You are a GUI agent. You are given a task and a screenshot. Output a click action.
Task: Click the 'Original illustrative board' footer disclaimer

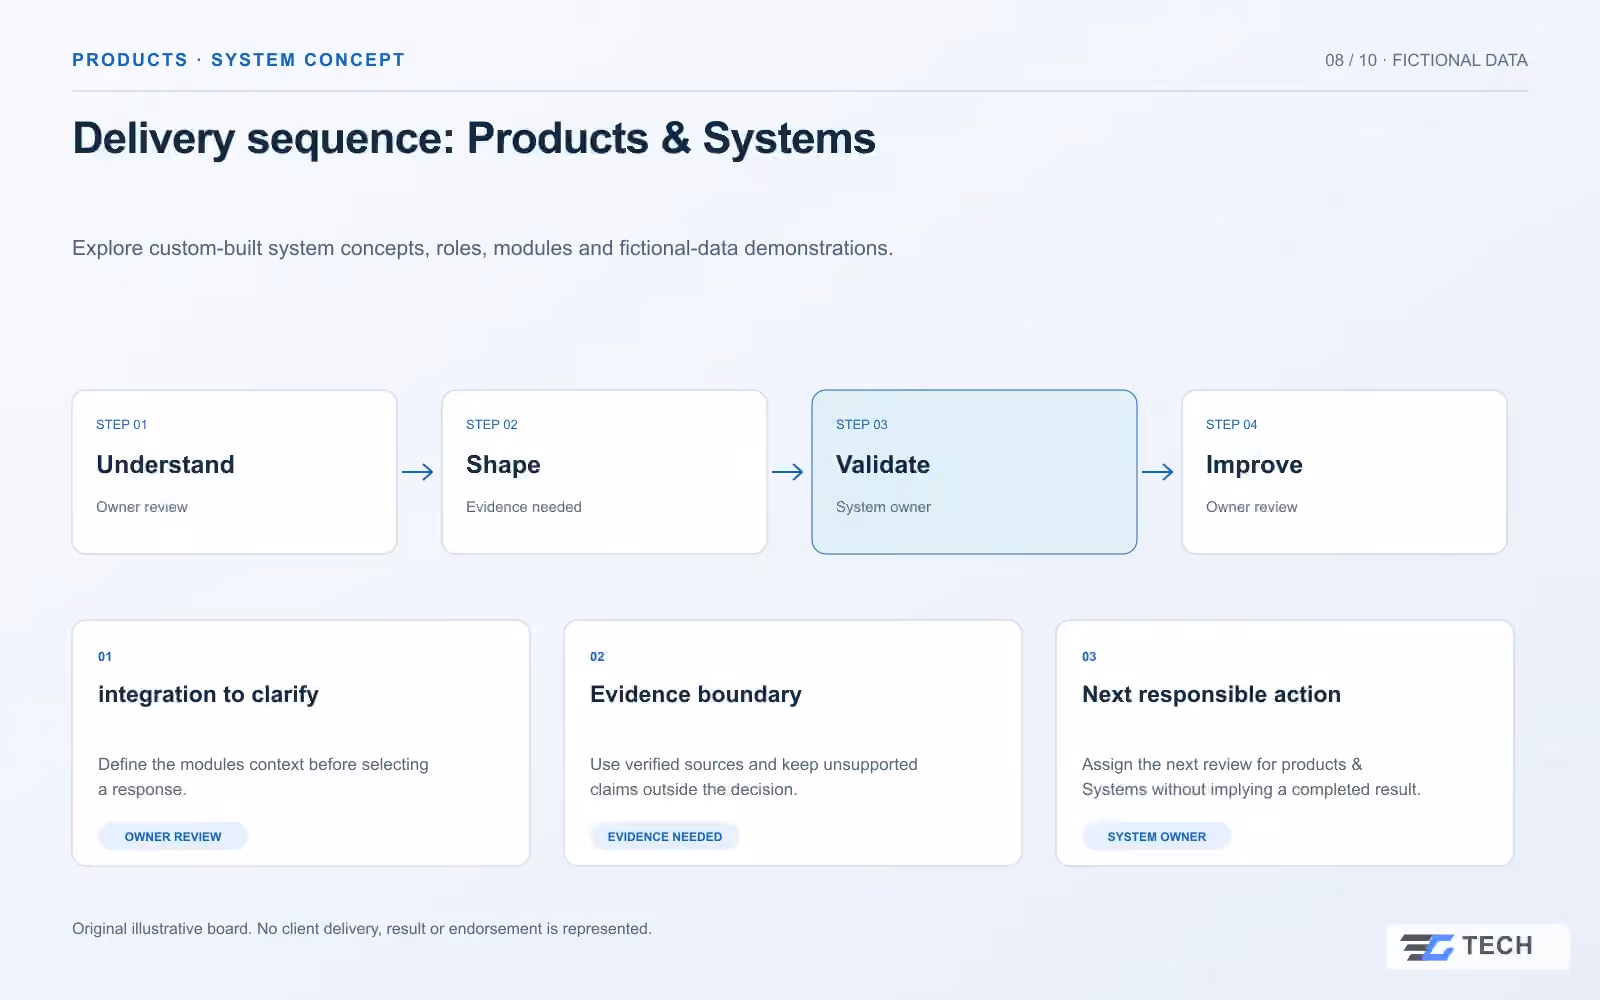(x=362, y=929)
